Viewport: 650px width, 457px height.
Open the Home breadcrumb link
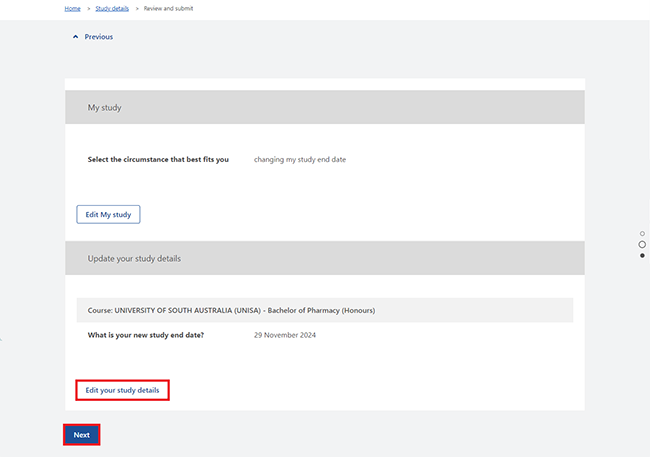tap(73, 9)
